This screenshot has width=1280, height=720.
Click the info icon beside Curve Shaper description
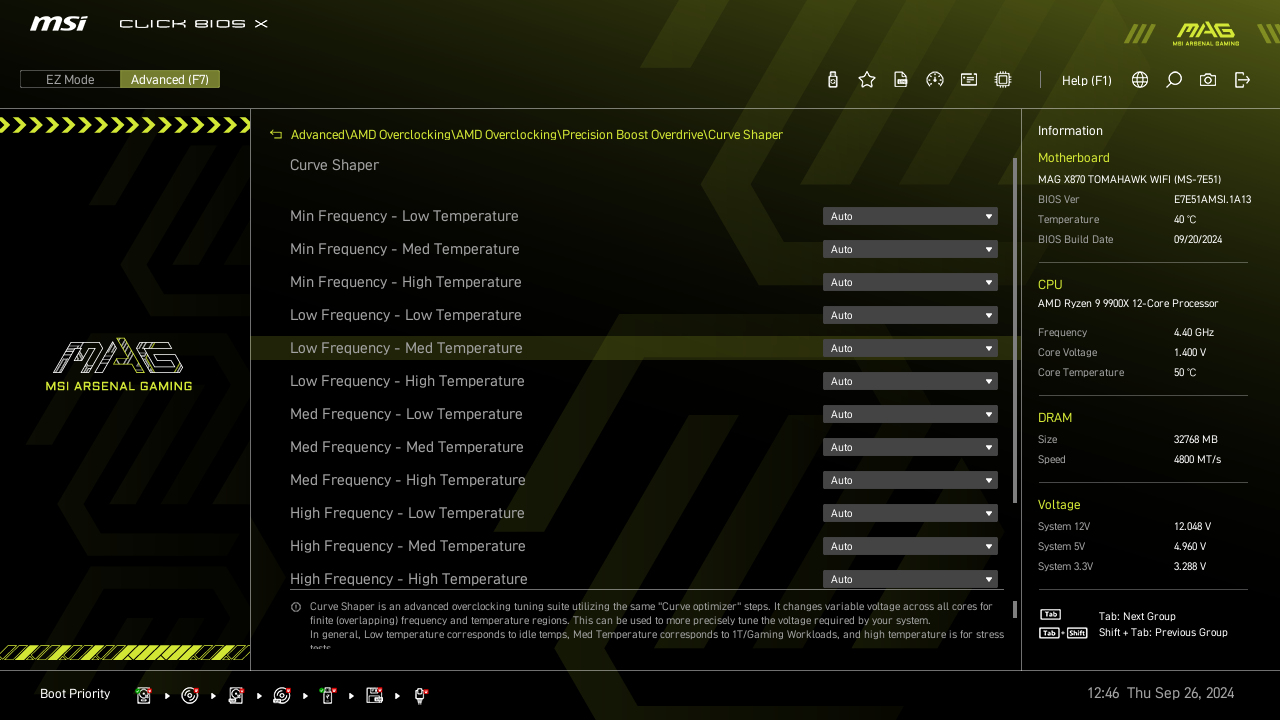point(296,607)
